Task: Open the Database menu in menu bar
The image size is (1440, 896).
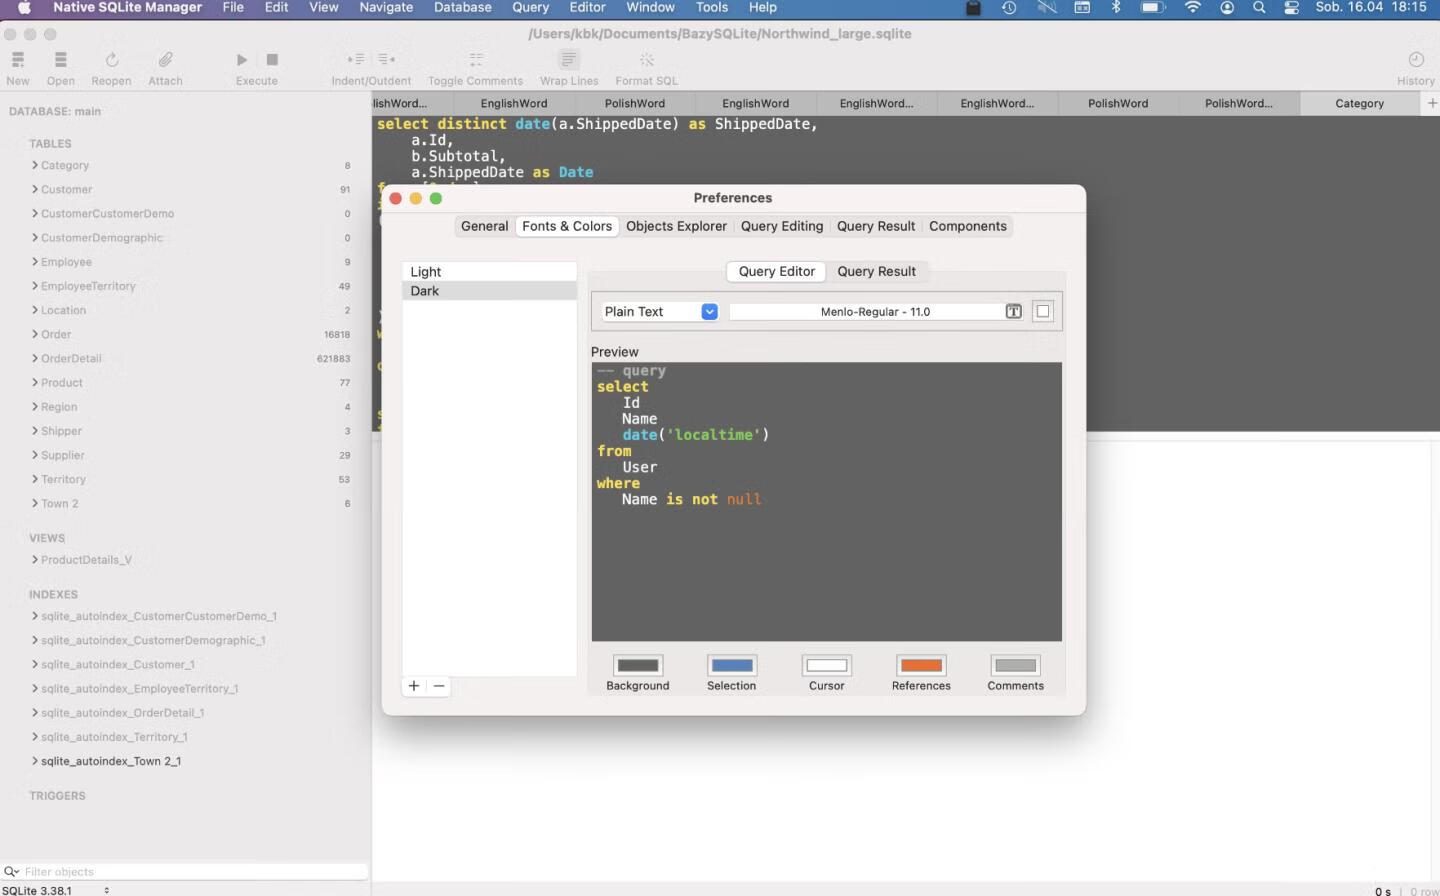Action: [x=462, y=7]
